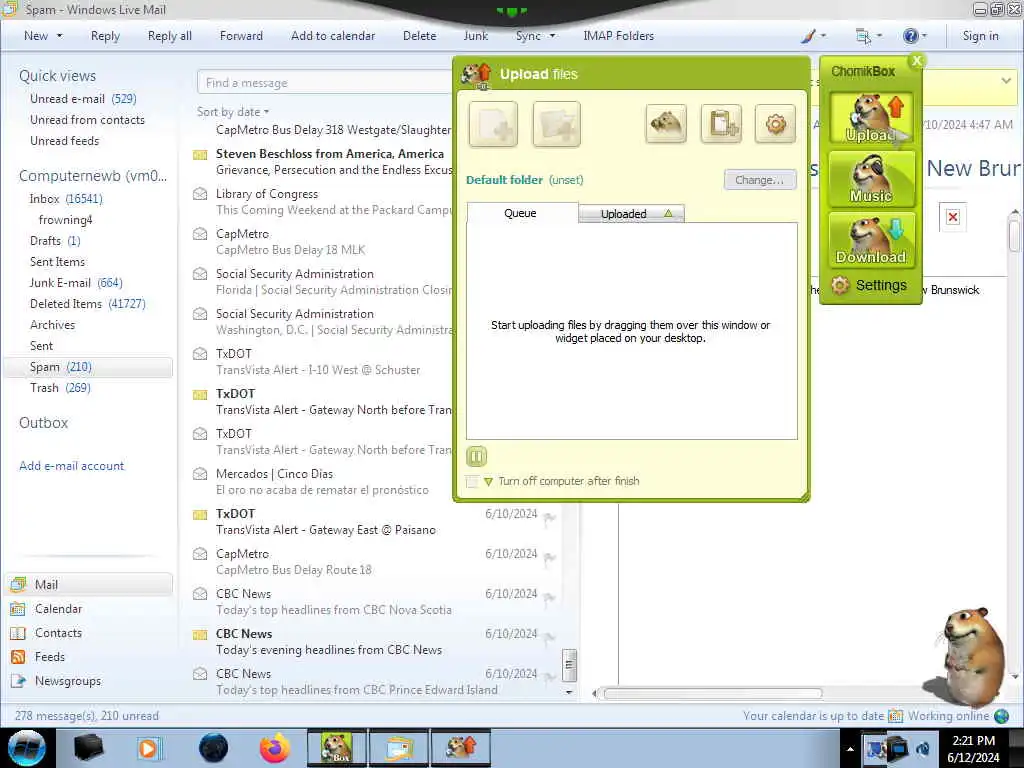Viewport: 1024px width, 768px height.
Task: Open ChomikBox Music panel
Action: 871,179
